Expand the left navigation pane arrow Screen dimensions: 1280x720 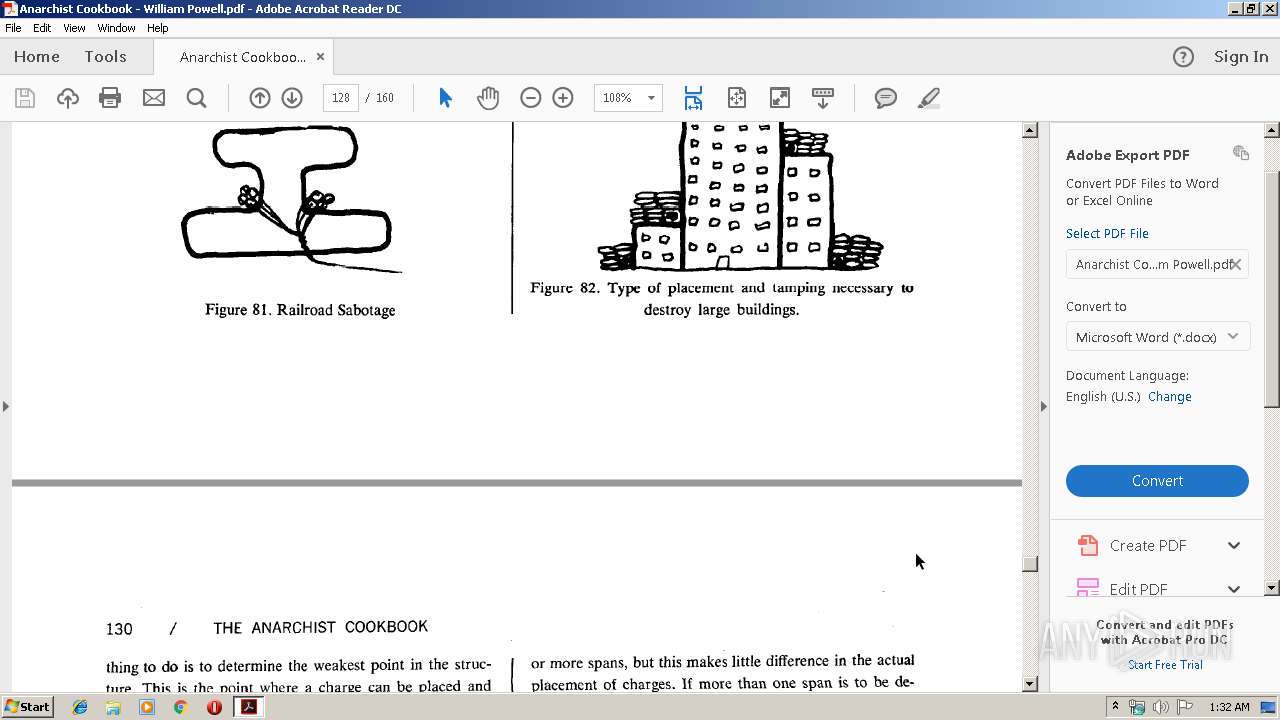6,406
